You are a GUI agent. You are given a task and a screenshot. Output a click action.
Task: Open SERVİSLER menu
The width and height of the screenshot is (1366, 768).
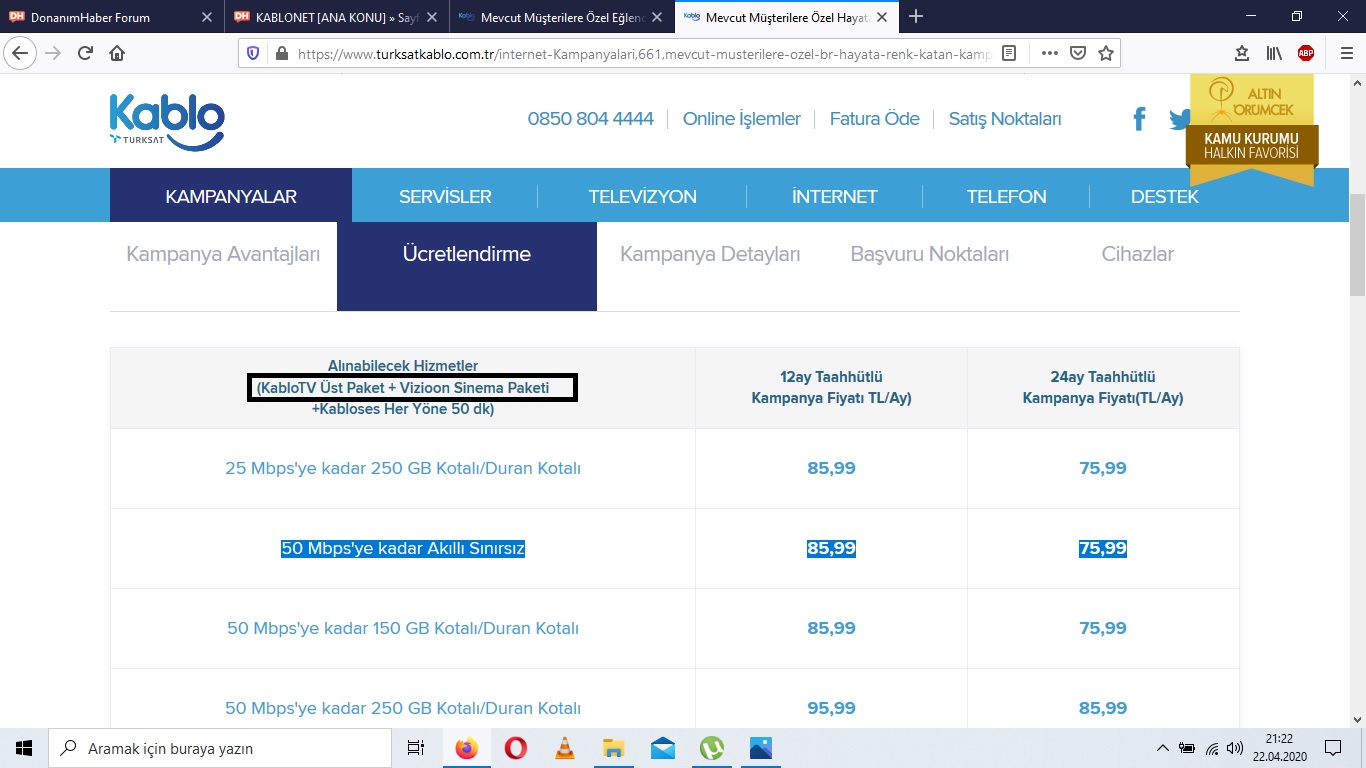coord(445,196)
